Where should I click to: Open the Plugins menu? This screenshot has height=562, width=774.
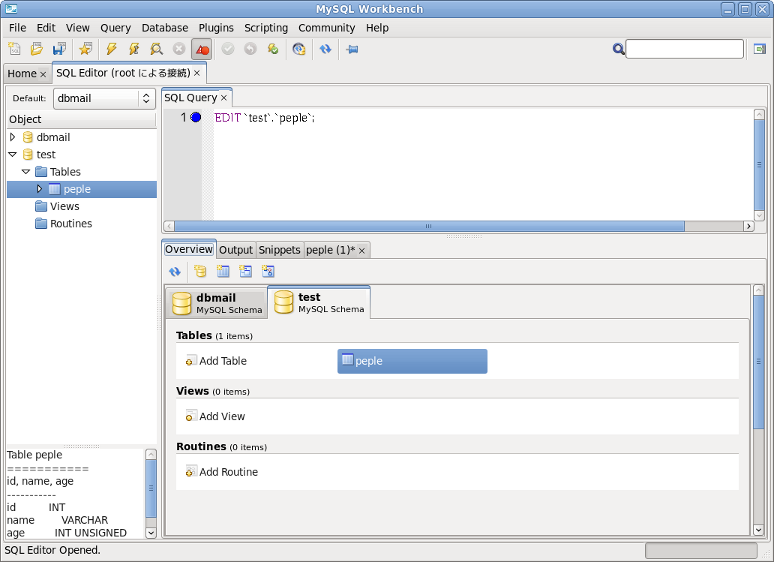pos(216,28)
